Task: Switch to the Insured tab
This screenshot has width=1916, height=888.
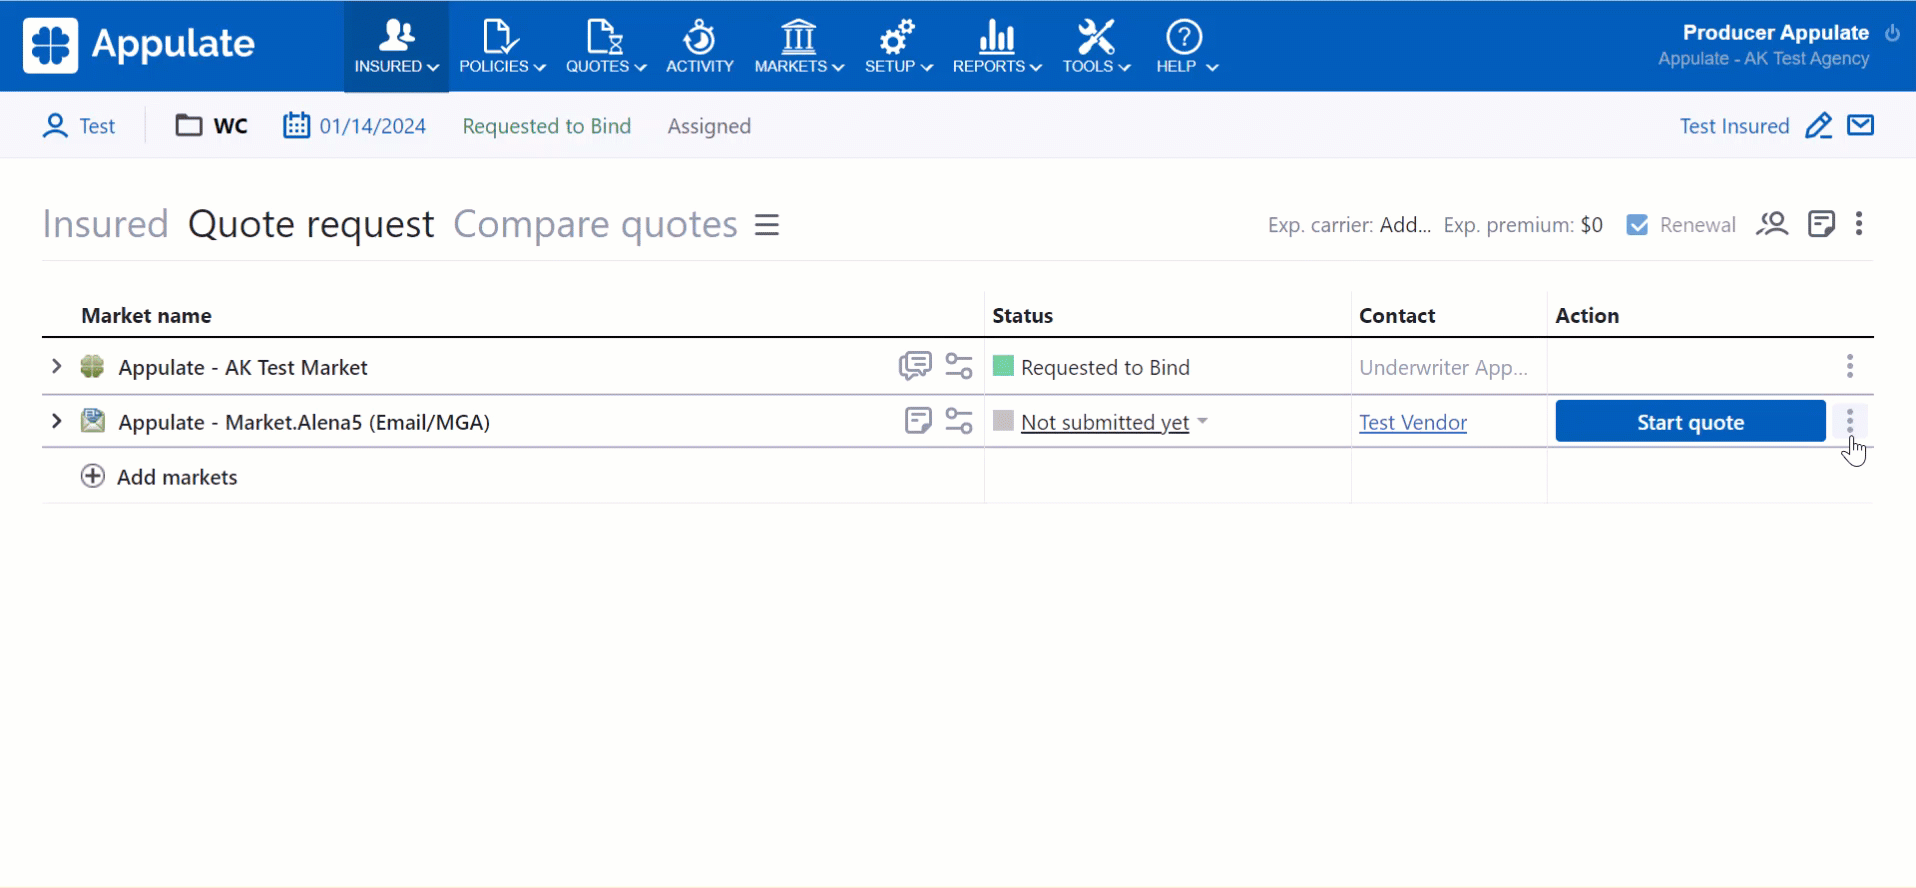Action: click(105, 225)
